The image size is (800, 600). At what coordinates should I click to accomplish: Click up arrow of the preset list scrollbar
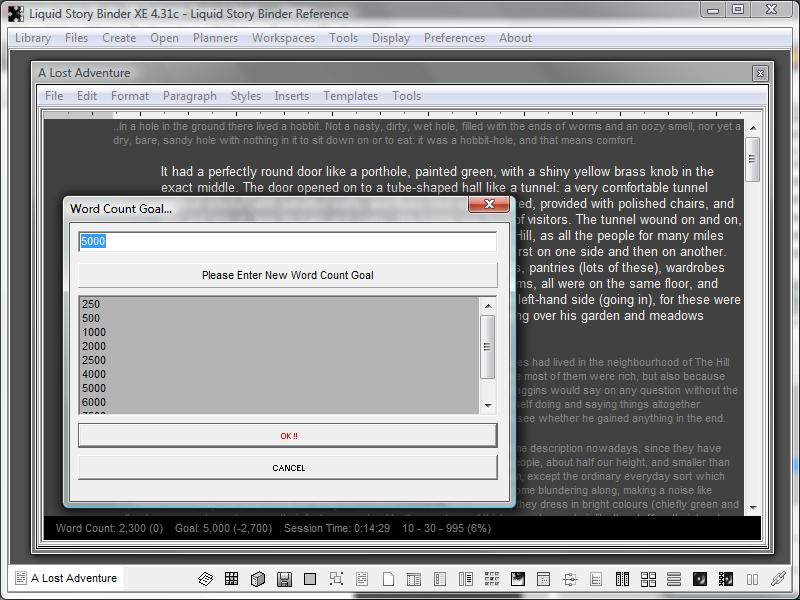(488, 306)
